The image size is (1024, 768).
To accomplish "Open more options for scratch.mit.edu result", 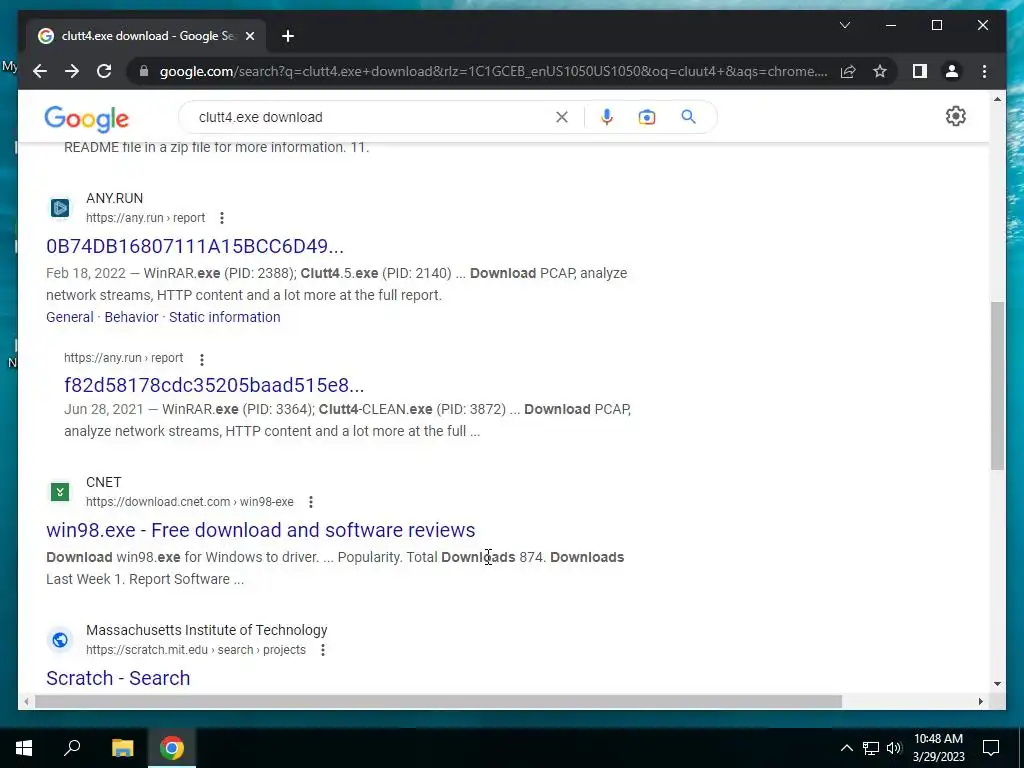I will point(323,650).
